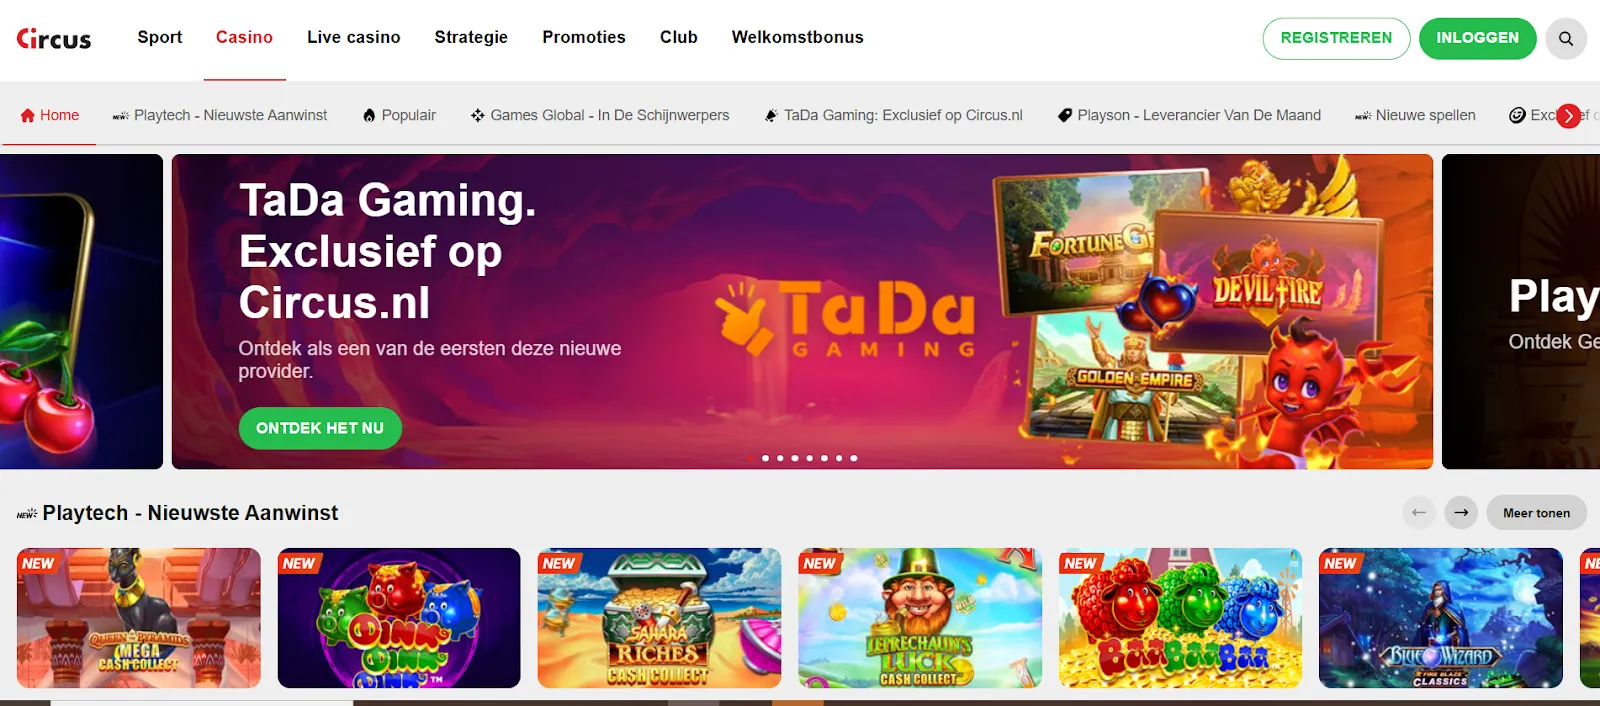
Task: Click the REGISTREREN button
Action: tap(1336, 38)
